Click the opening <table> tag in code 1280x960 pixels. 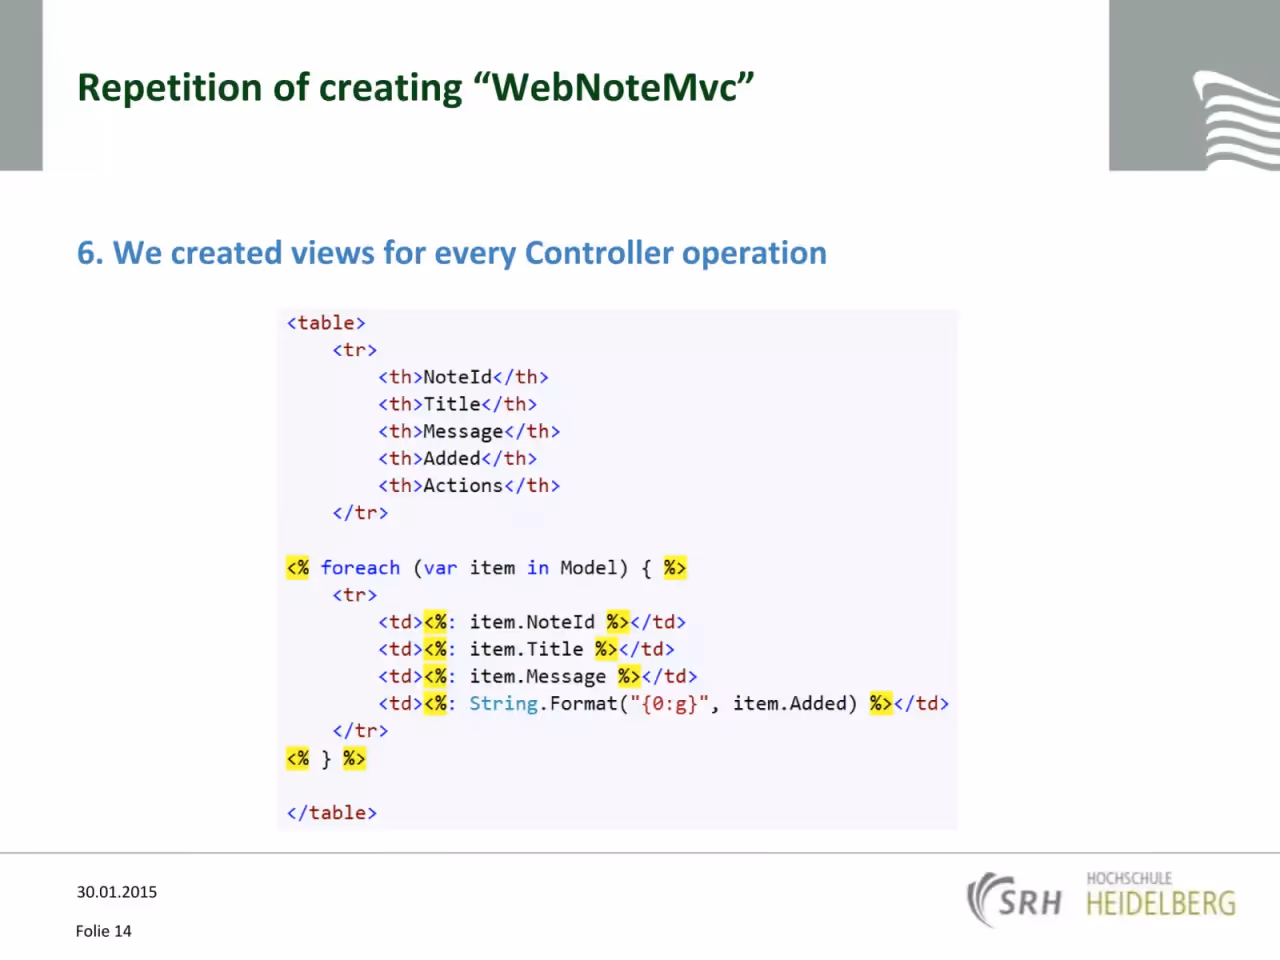(326, 323)
